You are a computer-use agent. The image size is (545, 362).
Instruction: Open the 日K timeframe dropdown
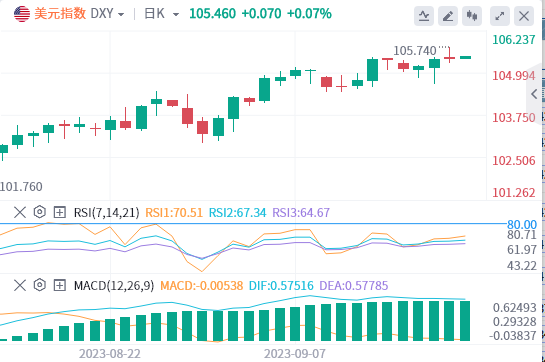point(162,14)
